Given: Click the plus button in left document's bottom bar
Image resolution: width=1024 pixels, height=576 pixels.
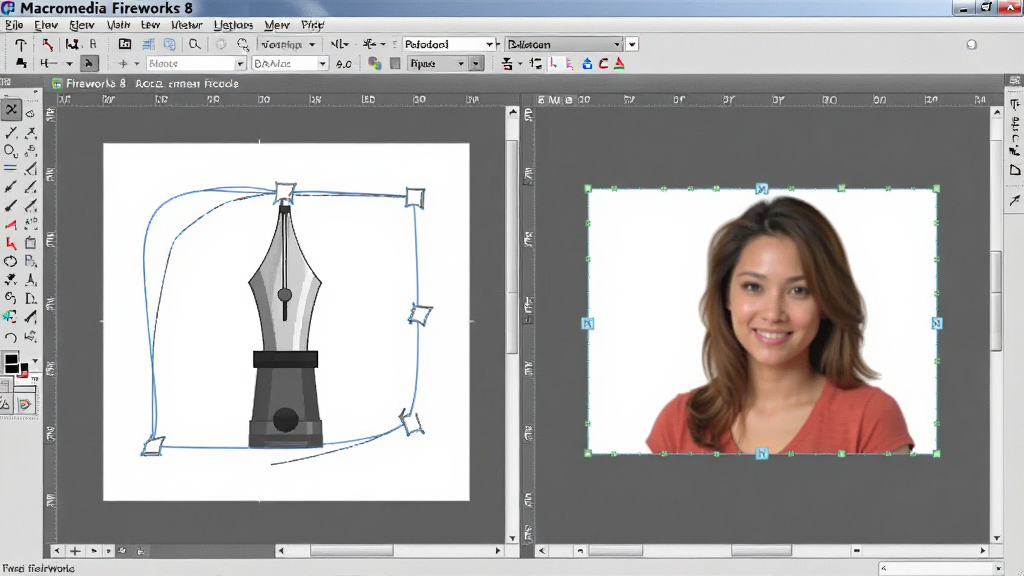Looking at the screenshot, I should tap(75, 551).
